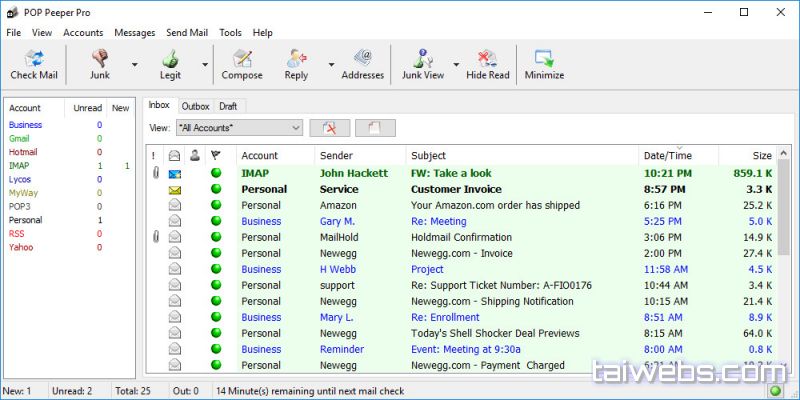The height and width of the screenshot is (400, 800).
Task: Open the Junk View toolbar icon
Action: [422, 58]
